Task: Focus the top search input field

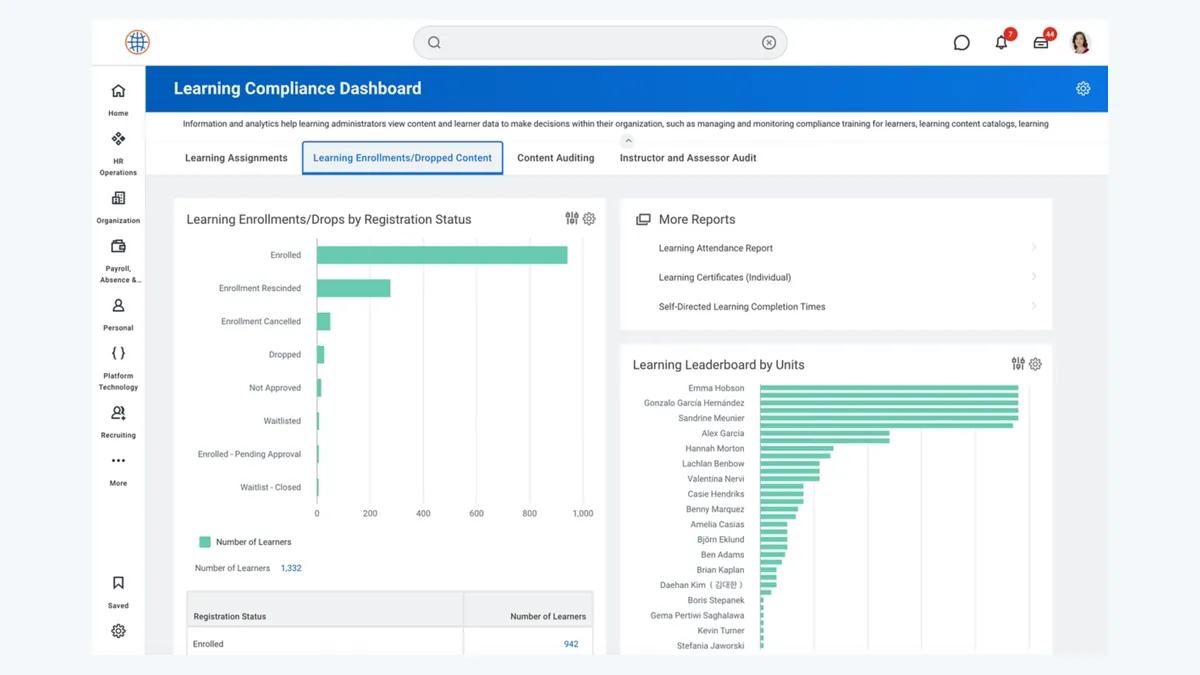Action: (x=600, y=43)
